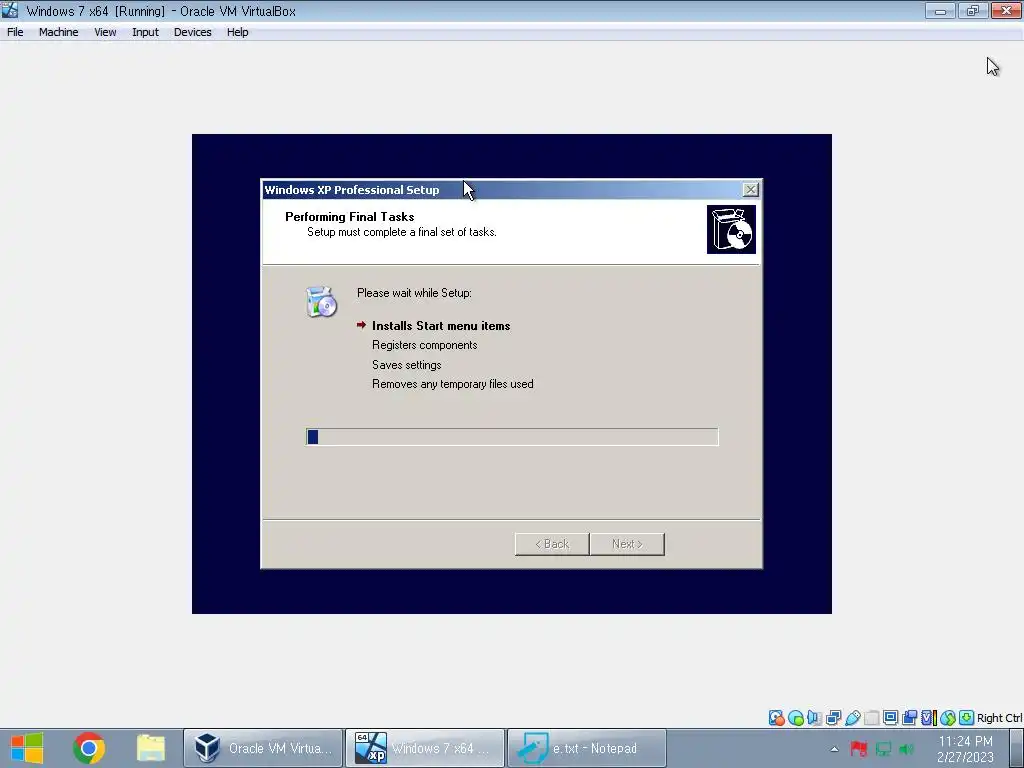Switch to e.txt Notepad taskbar button
The width and height of the screenshot is (1024, 768).
coord(587,748)
